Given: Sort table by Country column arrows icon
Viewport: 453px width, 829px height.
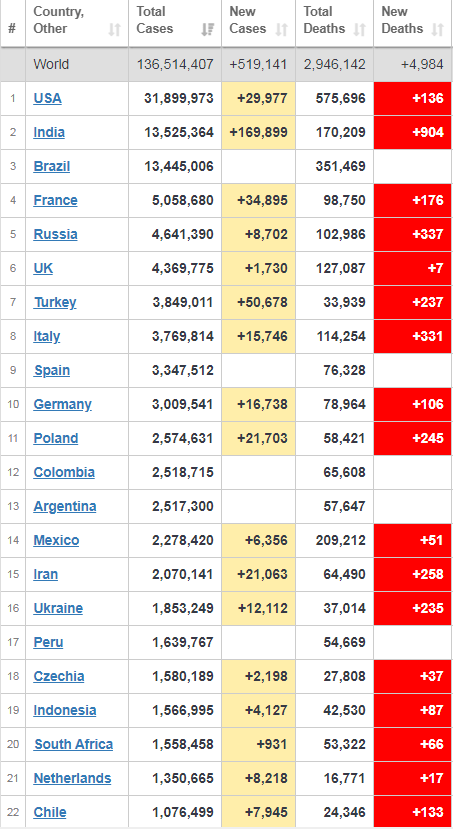Looking at the screenshot, I should pos(114,30).
